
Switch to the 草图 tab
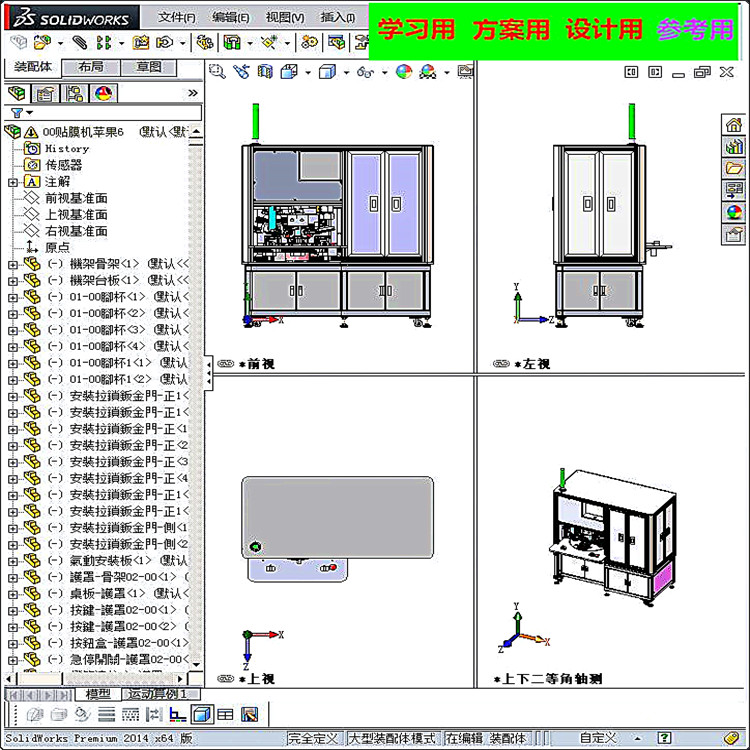click(x=149, y=67)
